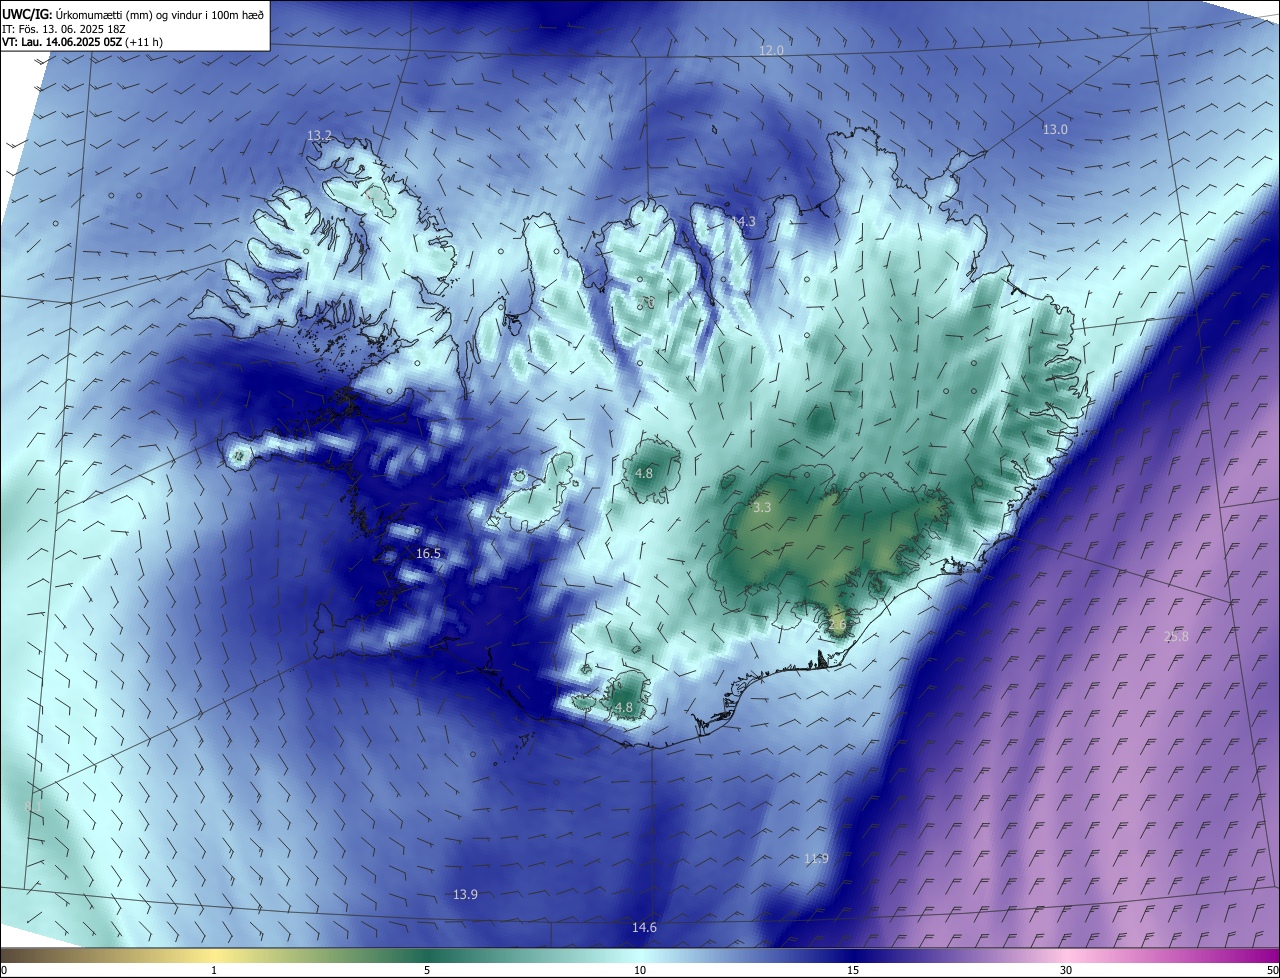Click the 10 tick on the color scale
Viewport: 1280px width, 978px height.
pos(640,970)
